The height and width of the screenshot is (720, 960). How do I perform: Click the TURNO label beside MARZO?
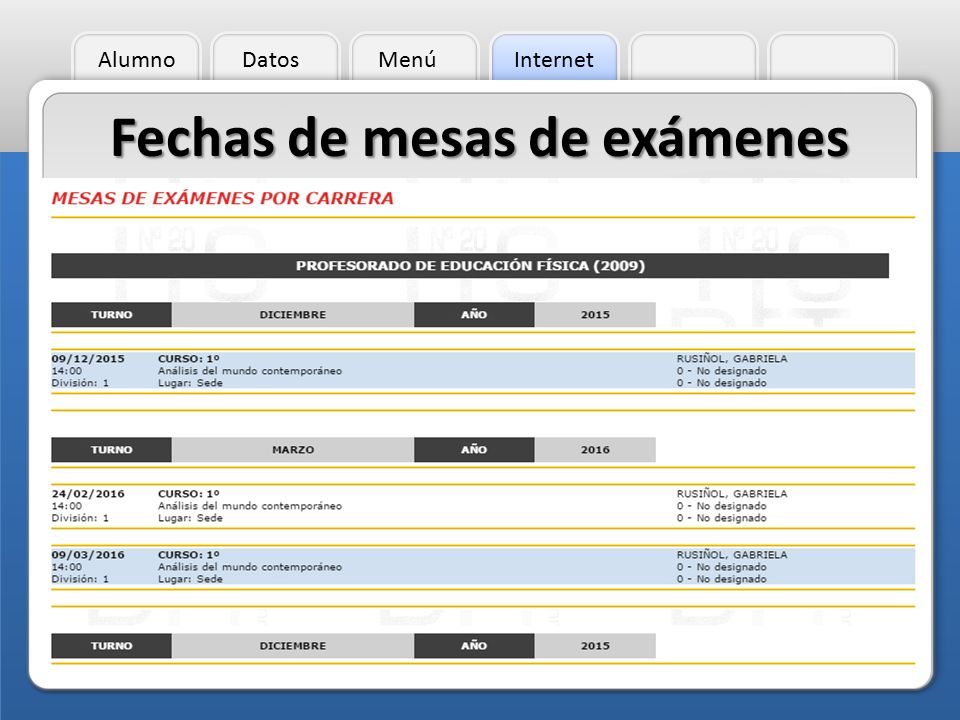click(111, 449)
